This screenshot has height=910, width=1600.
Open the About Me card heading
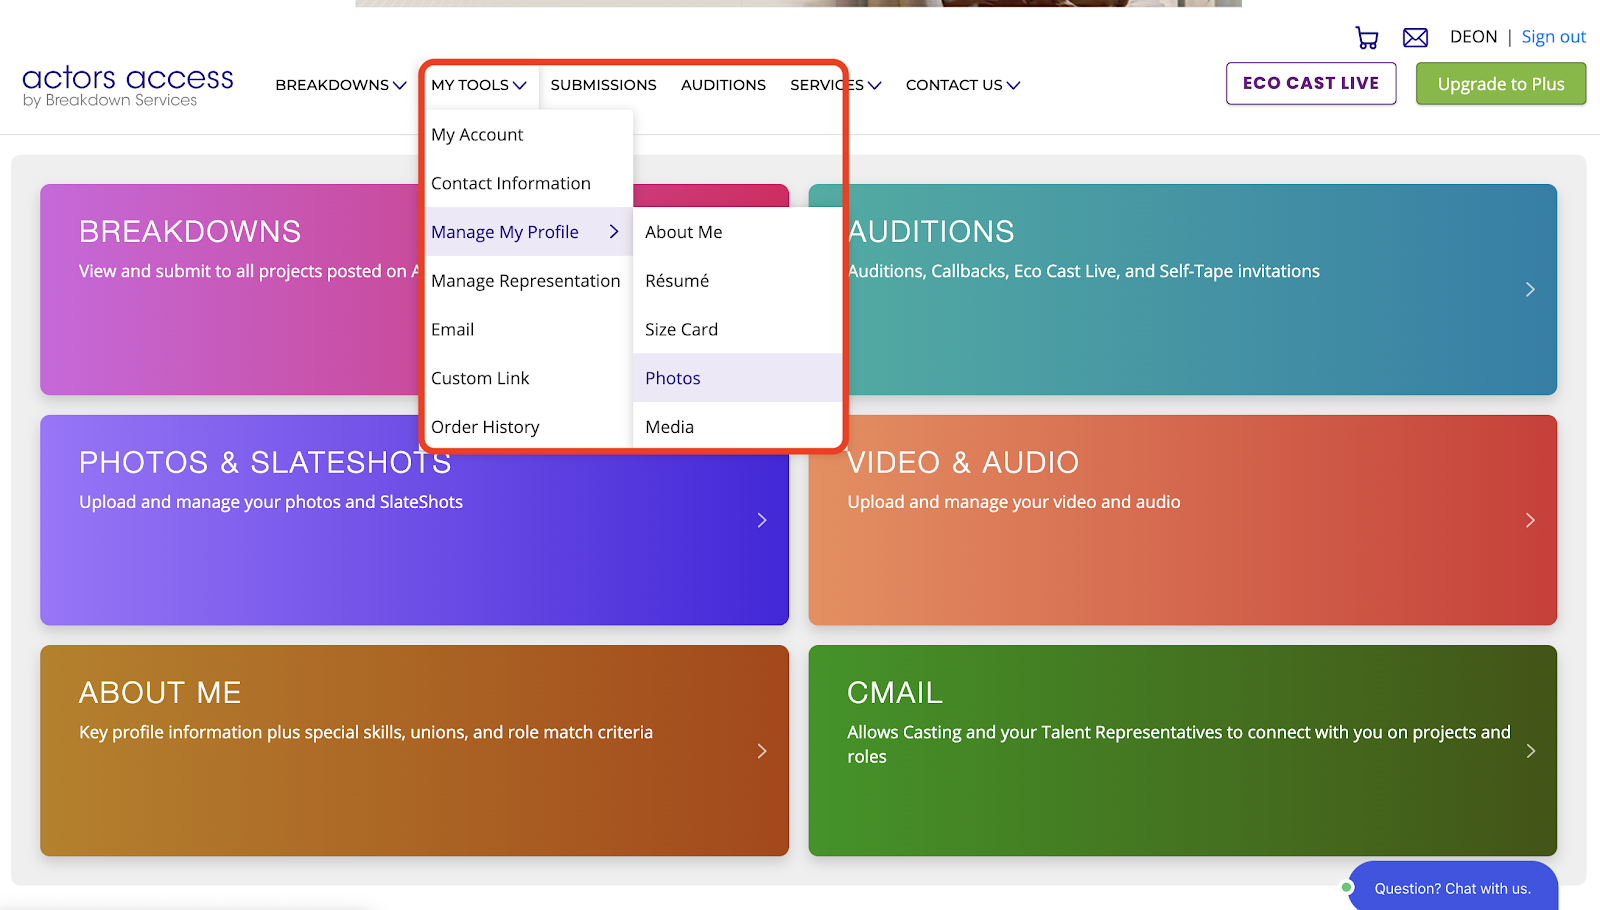click(x=160, y=693)
